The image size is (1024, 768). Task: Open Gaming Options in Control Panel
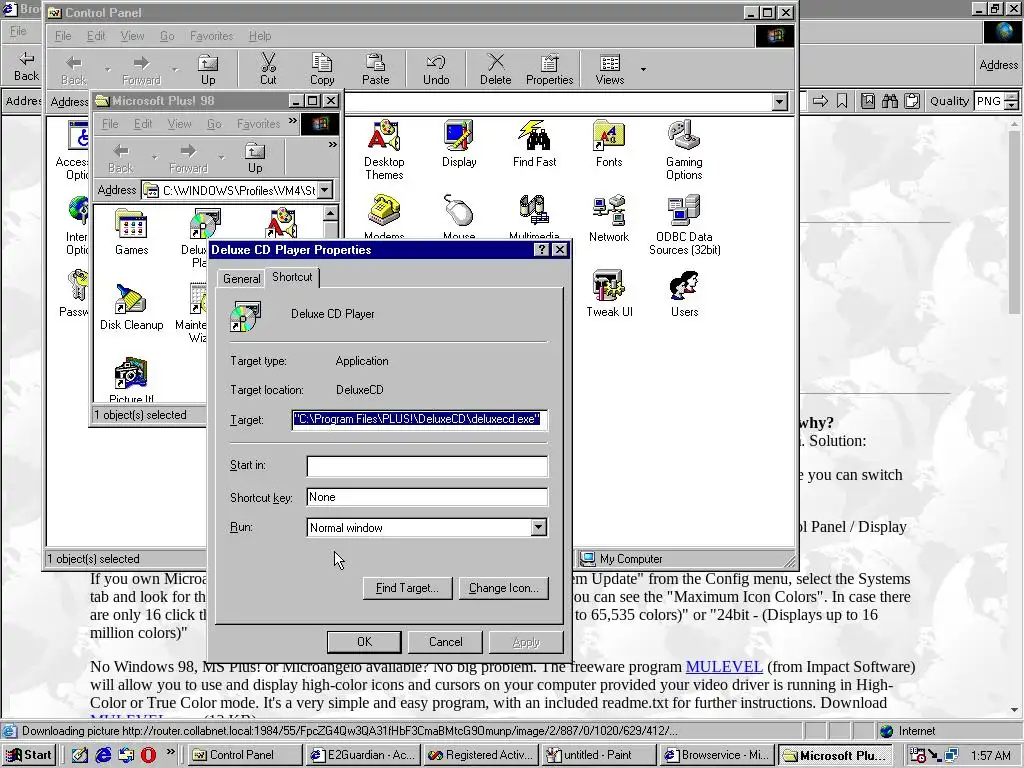coord(684,149)
